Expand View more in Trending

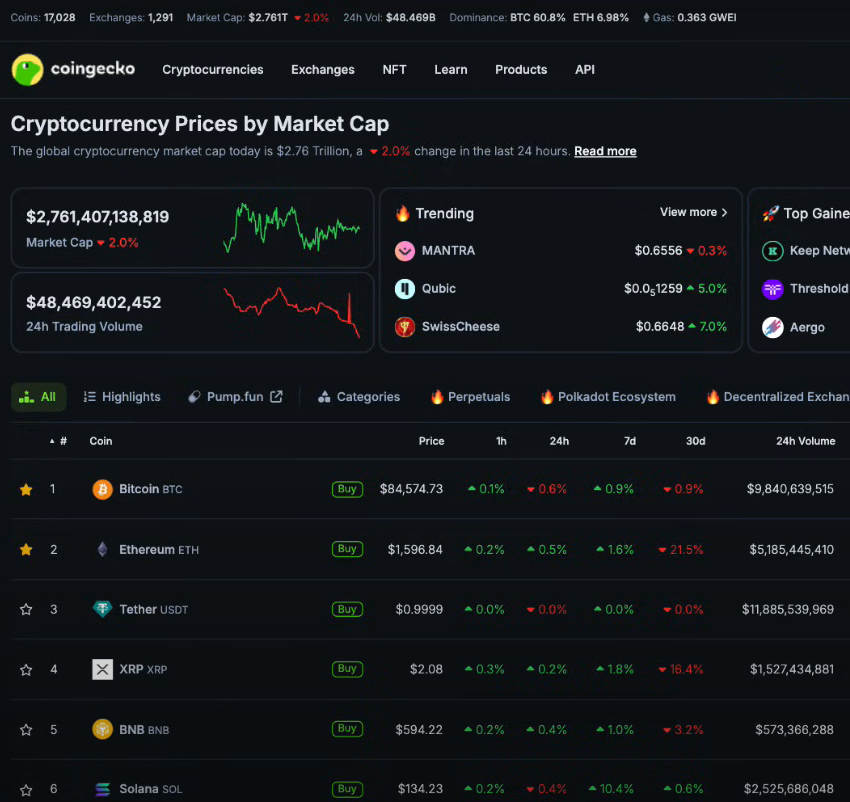(x=693, y=212)
